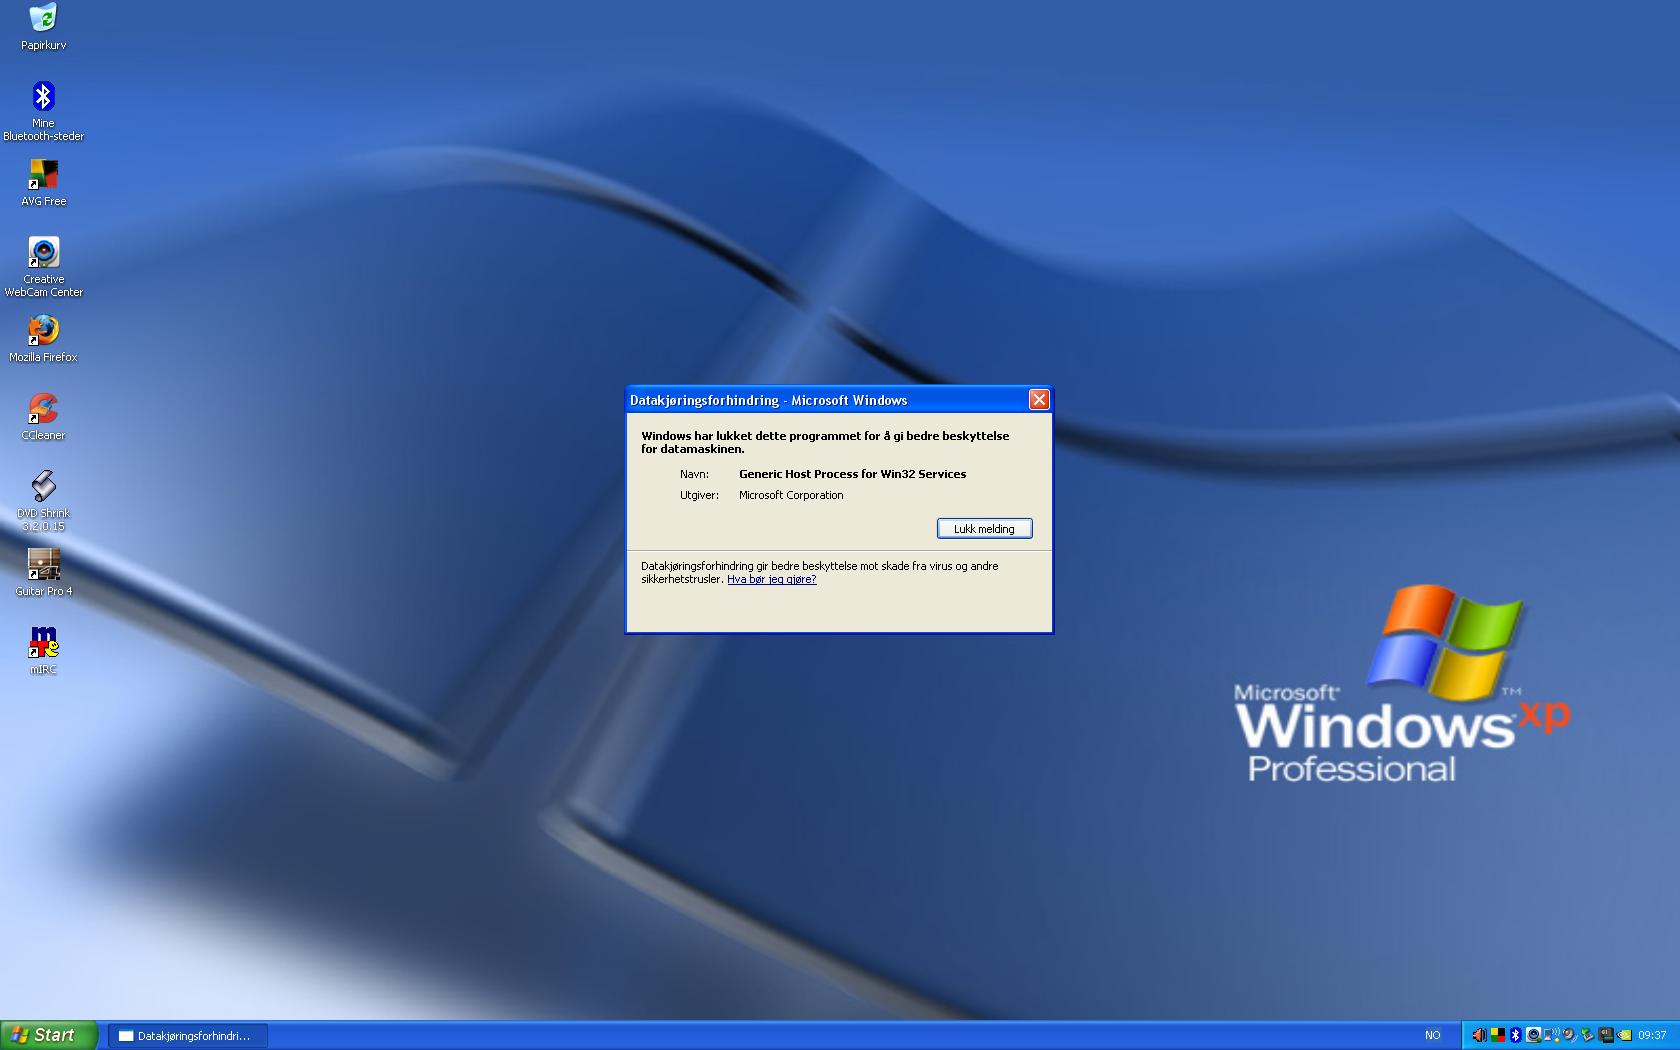Open the Bluetooth tray icon
1680x1050 pixels.
[x=1516, y=1035]
